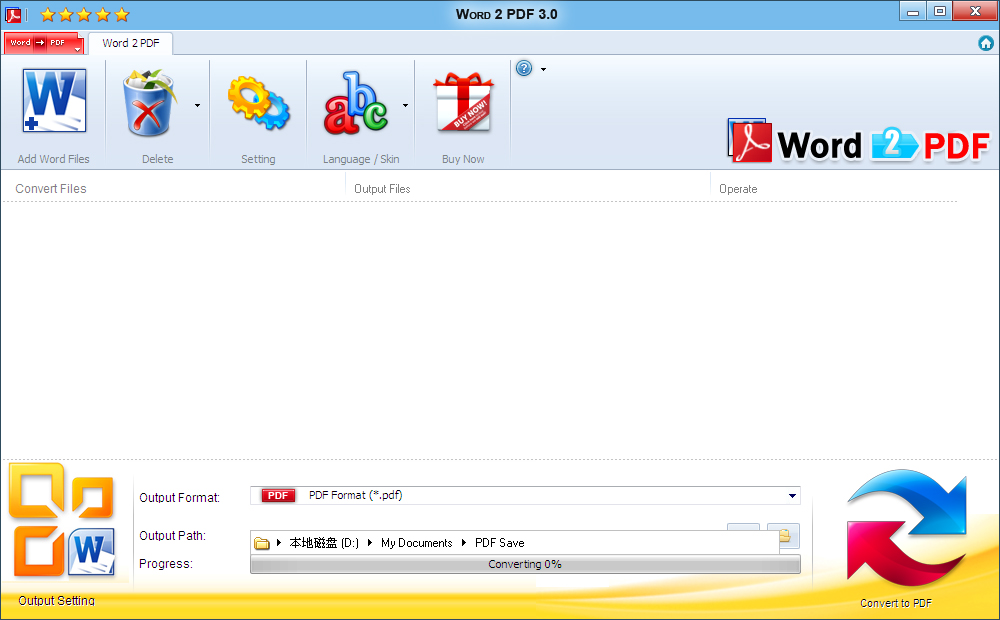Image resolution: width=1000 pixels, height=620 pixels.
Task: Expand the Delete dropdown arrow
Action: tap(198, 105)
